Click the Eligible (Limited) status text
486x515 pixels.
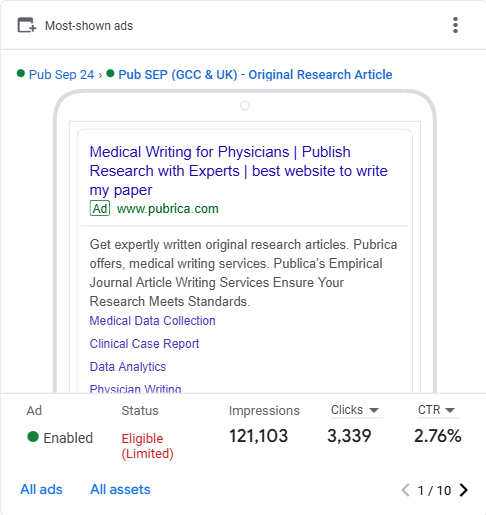click(x=147, y=446)
